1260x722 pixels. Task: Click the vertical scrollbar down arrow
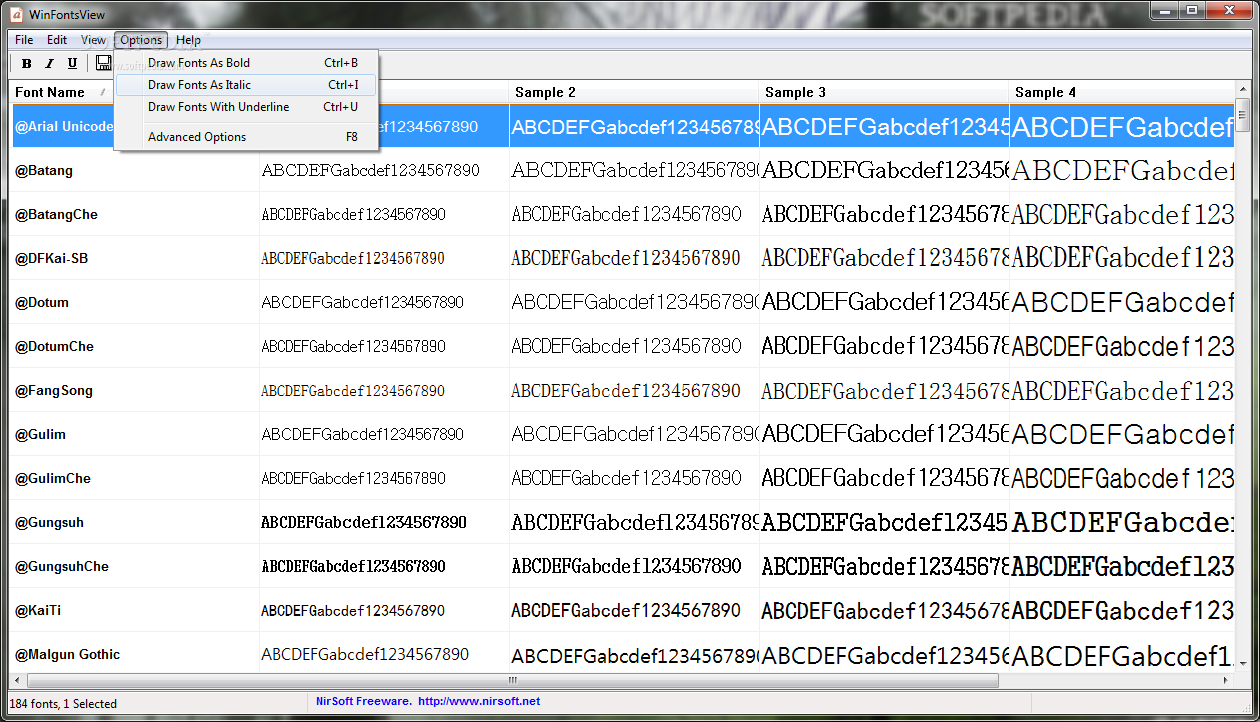tap(1242, 665)
